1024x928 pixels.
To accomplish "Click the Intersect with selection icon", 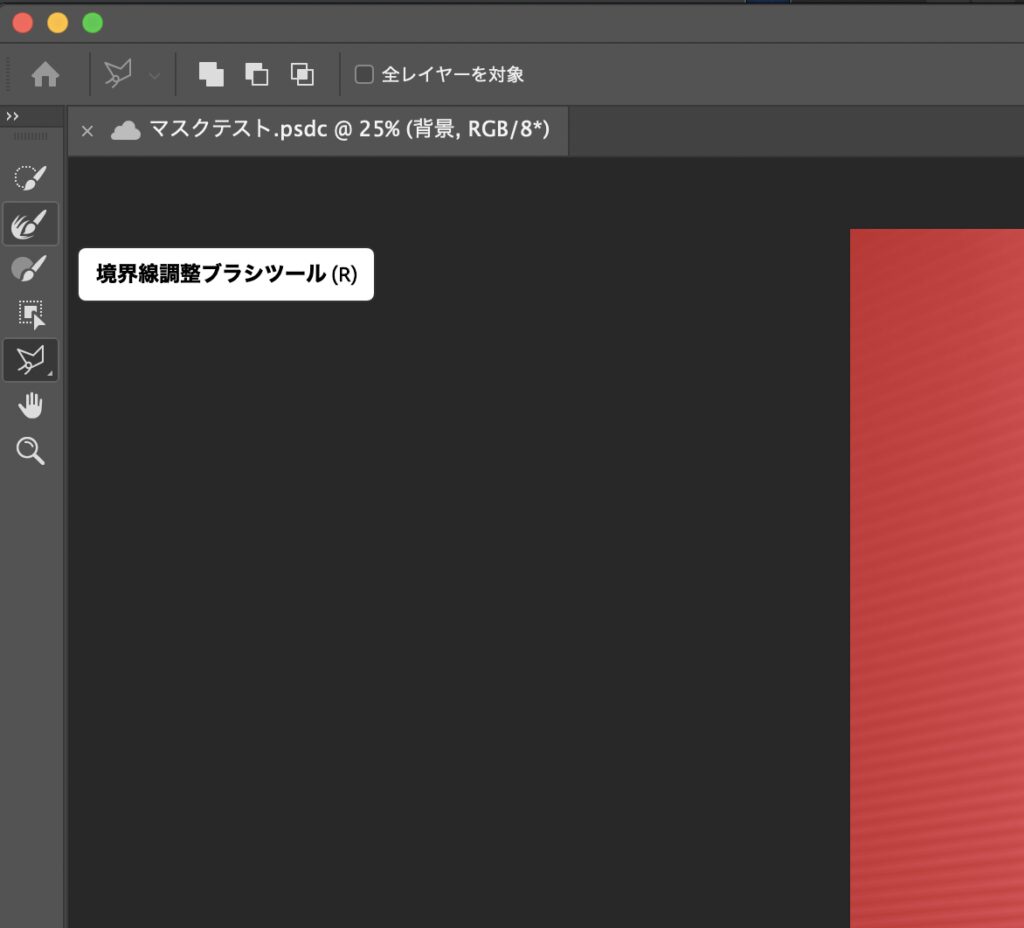I will pyautogui.click(x=302, y=74).
